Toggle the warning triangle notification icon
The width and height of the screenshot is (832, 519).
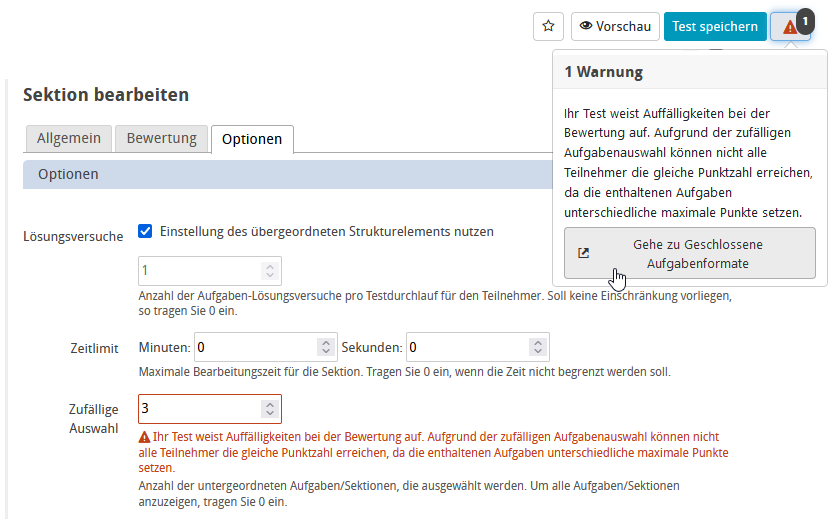pyautogui.click(x=790, y=27)
